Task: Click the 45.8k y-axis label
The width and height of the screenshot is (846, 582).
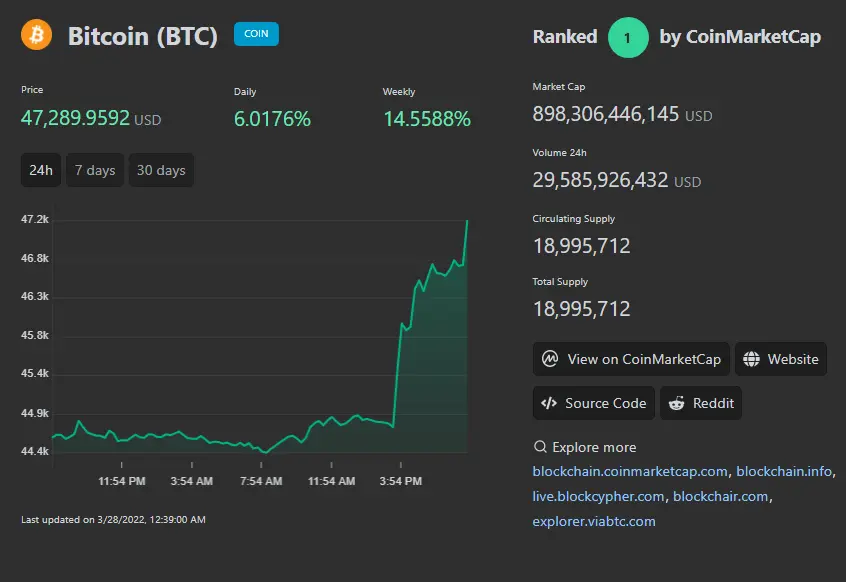Action: pos(35,335)
